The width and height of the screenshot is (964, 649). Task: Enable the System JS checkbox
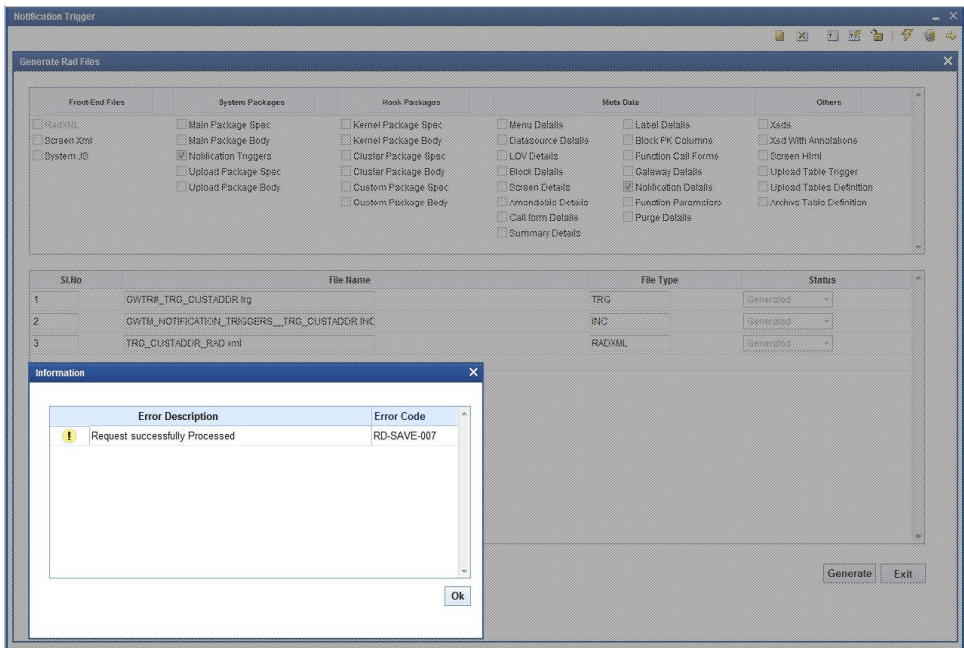coord(38,155)
